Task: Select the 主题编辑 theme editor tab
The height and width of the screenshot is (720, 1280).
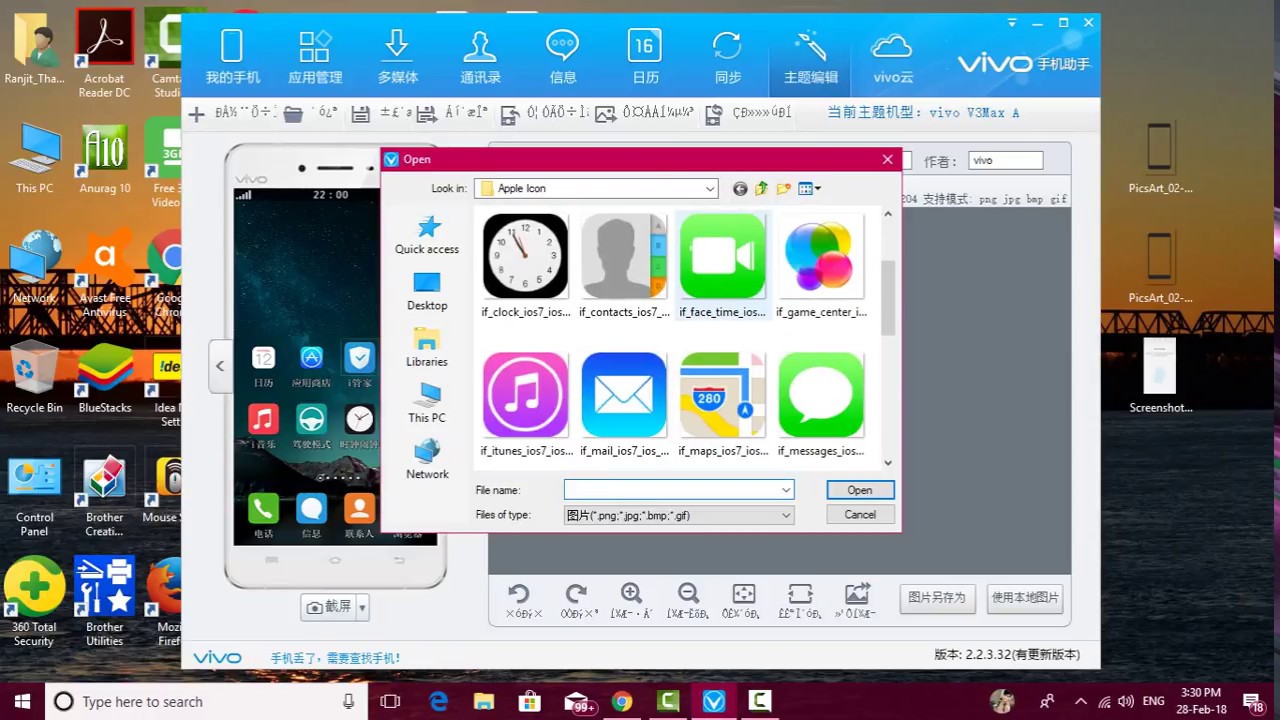Action: tap(810, 56)
